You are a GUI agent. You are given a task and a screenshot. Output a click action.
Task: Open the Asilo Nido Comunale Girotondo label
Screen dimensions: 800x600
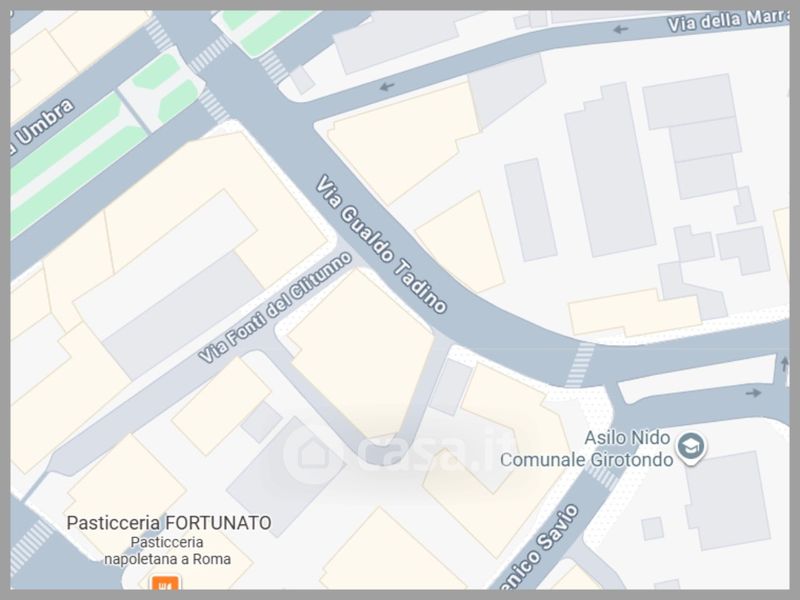pyautogui.click(x=587, y=449)
